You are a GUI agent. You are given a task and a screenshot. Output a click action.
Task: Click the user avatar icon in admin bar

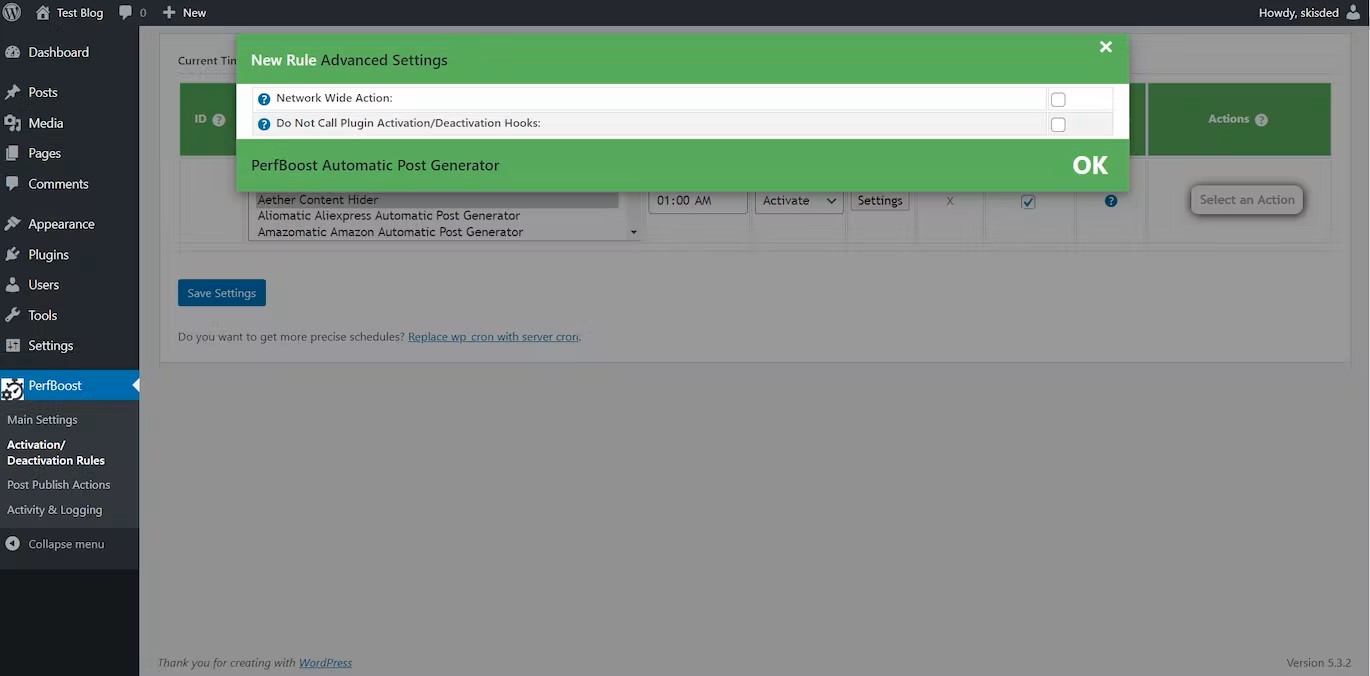pos(1353,13)
